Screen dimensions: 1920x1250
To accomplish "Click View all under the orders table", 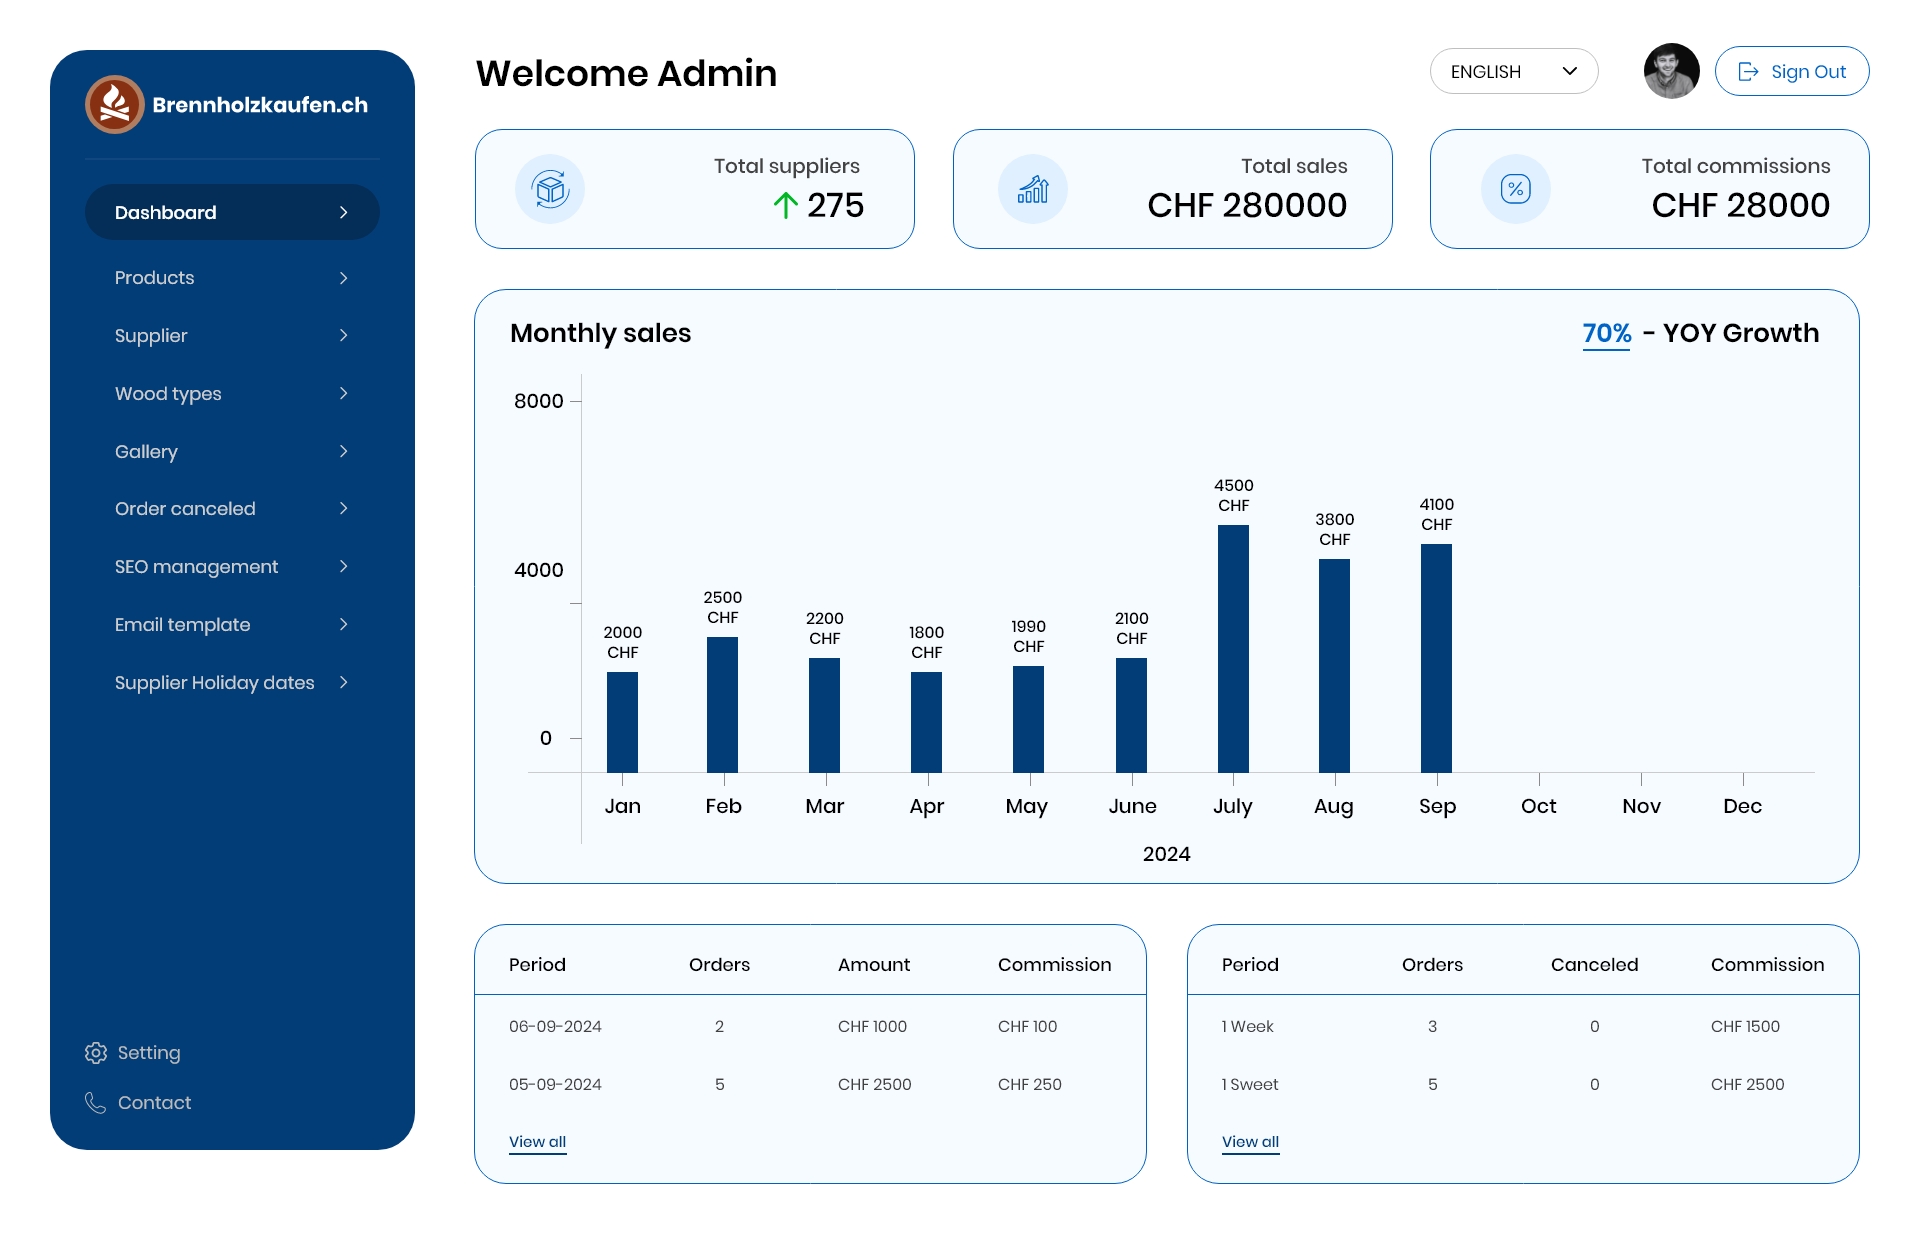I will click(537, 1141).
